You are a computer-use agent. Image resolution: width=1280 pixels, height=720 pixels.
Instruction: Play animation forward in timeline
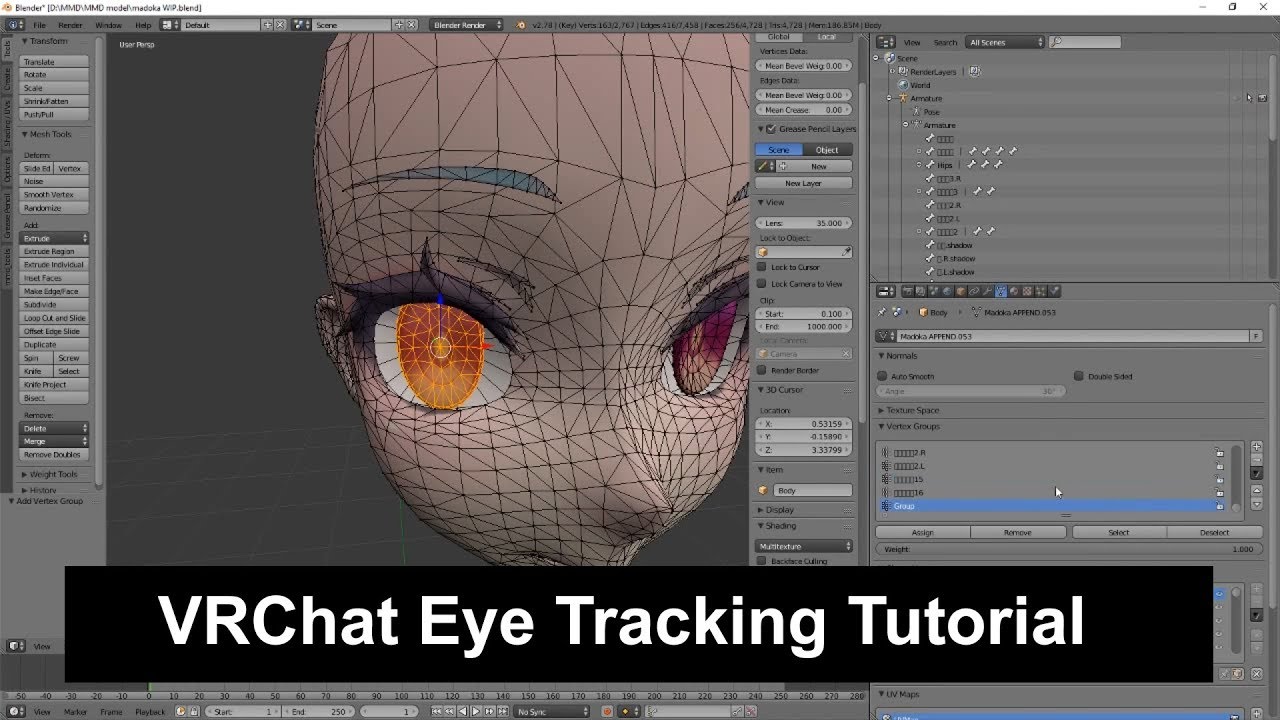(x=476, y=711)
